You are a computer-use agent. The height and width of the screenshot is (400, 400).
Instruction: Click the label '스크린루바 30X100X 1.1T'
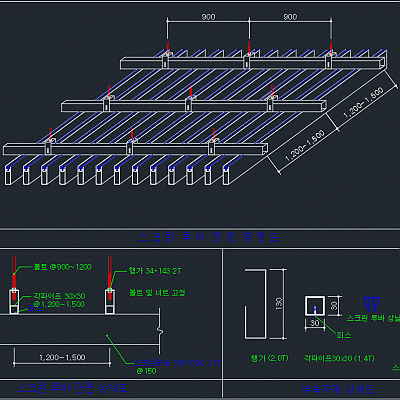(x=178, y=363)
